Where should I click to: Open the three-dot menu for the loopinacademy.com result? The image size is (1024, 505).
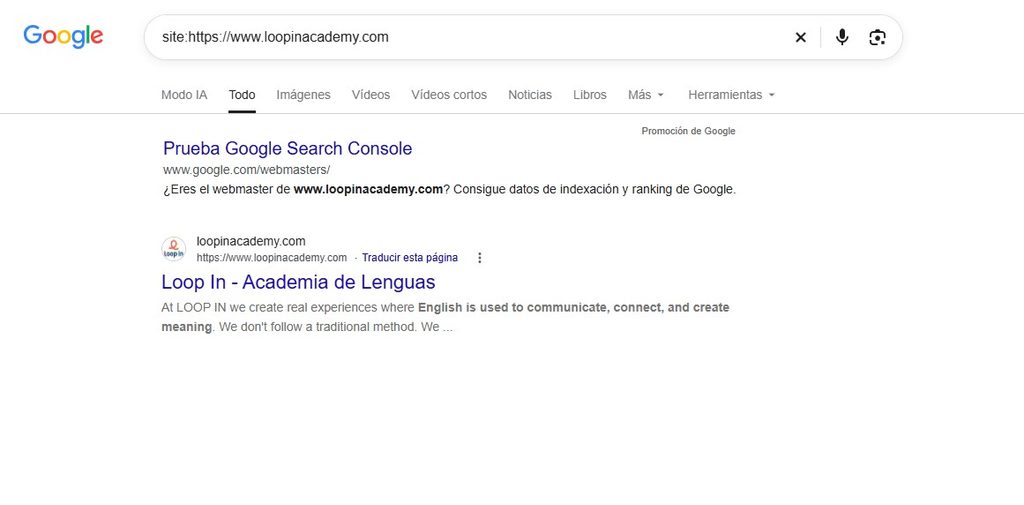coord(479,257)
